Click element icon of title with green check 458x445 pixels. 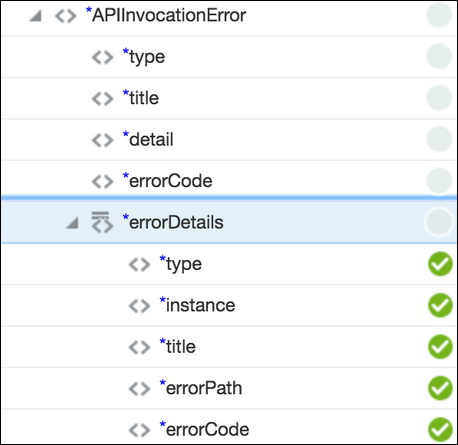pyautogui.click(x=139, y=347)
